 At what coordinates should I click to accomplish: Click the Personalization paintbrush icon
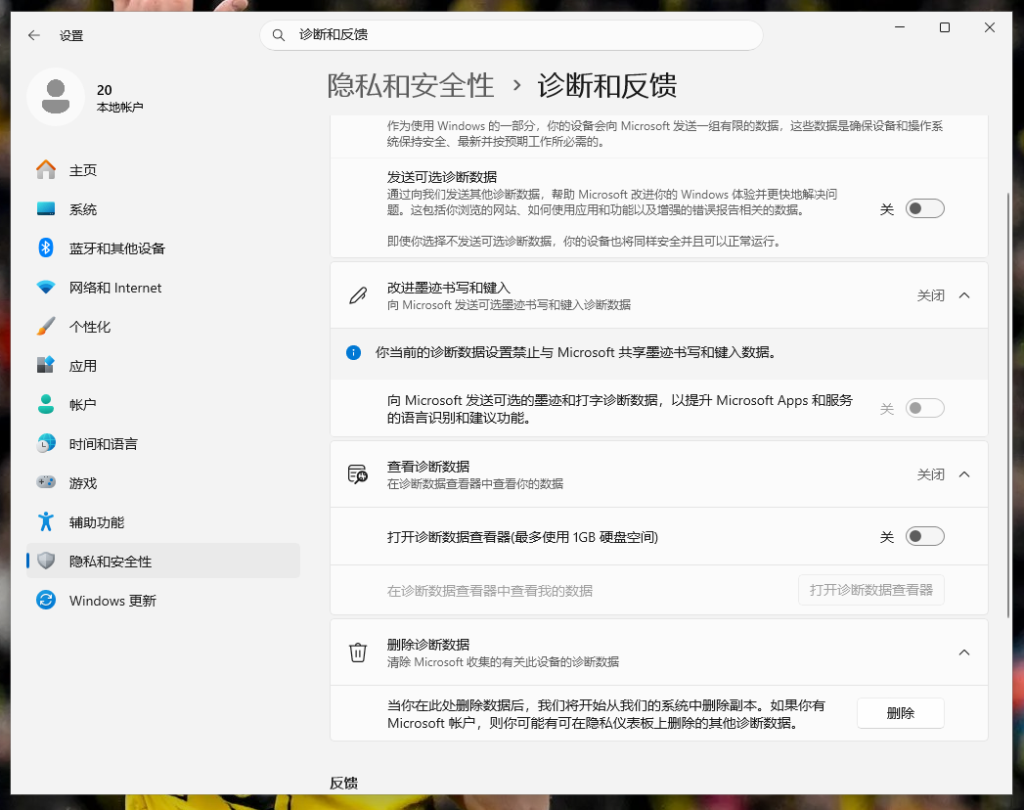(x=46, y=327)
